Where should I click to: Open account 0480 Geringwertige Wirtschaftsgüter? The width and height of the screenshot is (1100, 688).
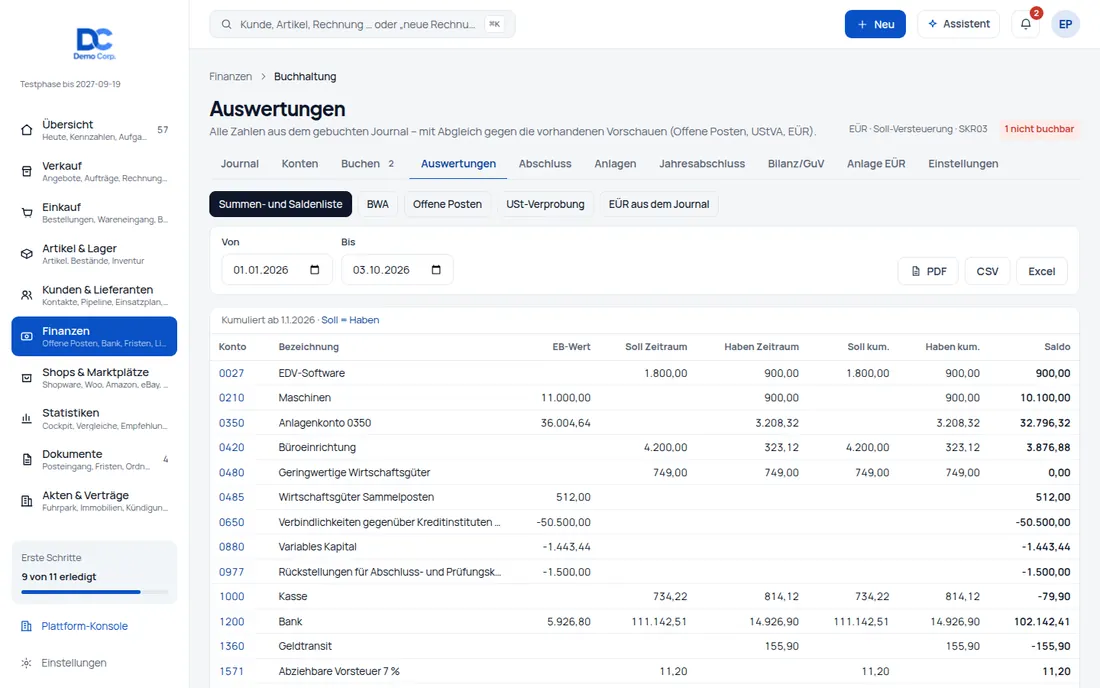pyautogui.click(x=232, y=473)
